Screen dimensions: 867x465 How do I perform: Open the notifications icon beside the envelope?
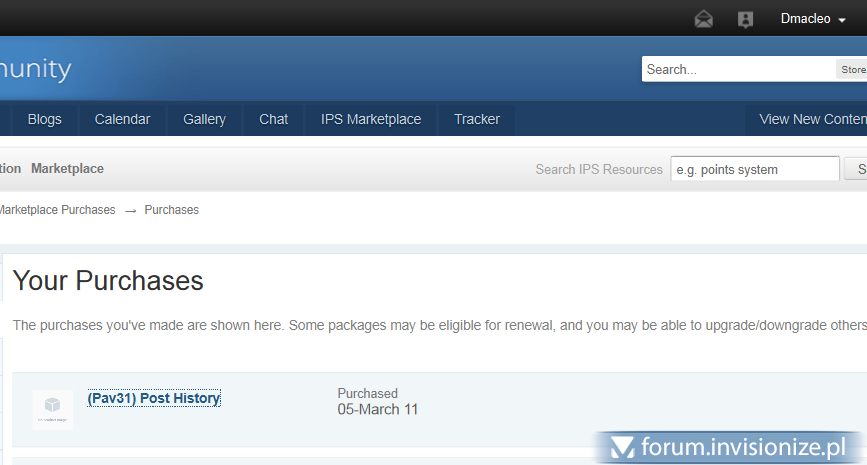pyautogui.click(x=745, y=19)
